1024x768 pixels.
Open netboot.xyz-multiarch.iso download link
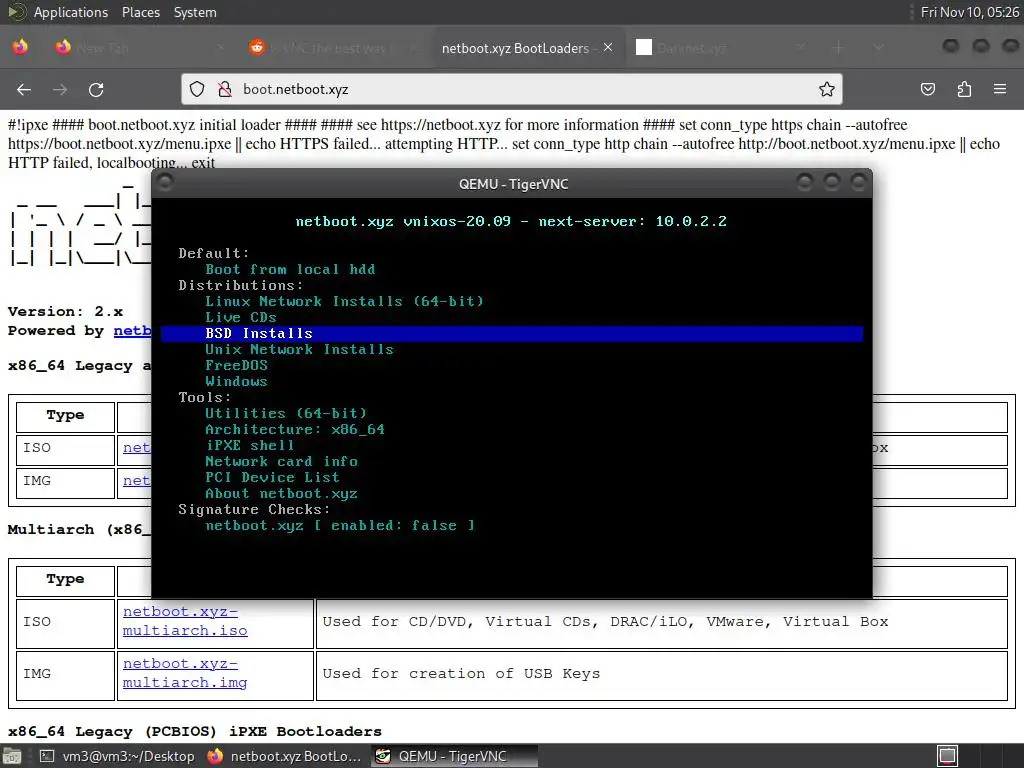click(185, 621)
